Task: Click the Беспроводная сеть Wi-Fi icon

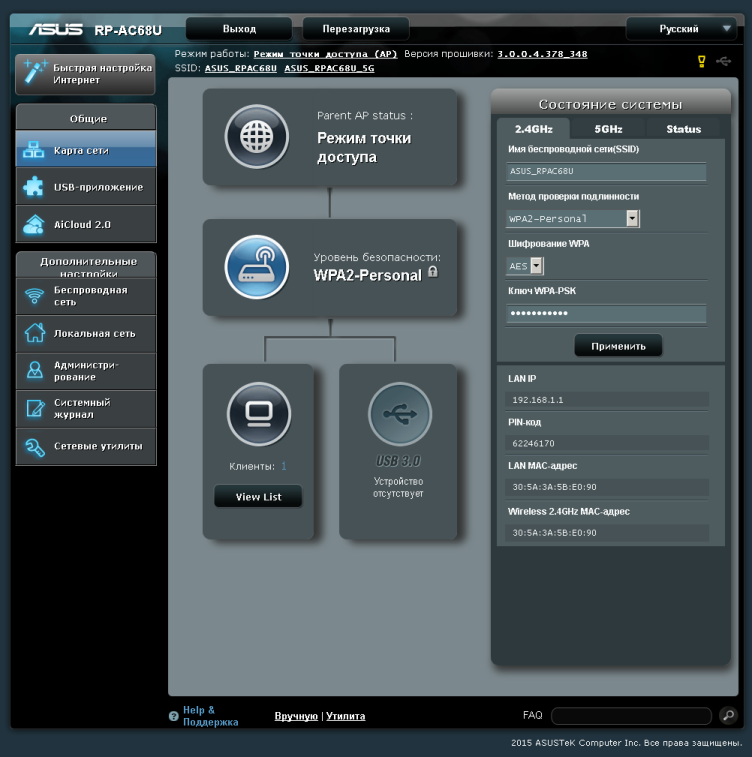Action: 34,295
